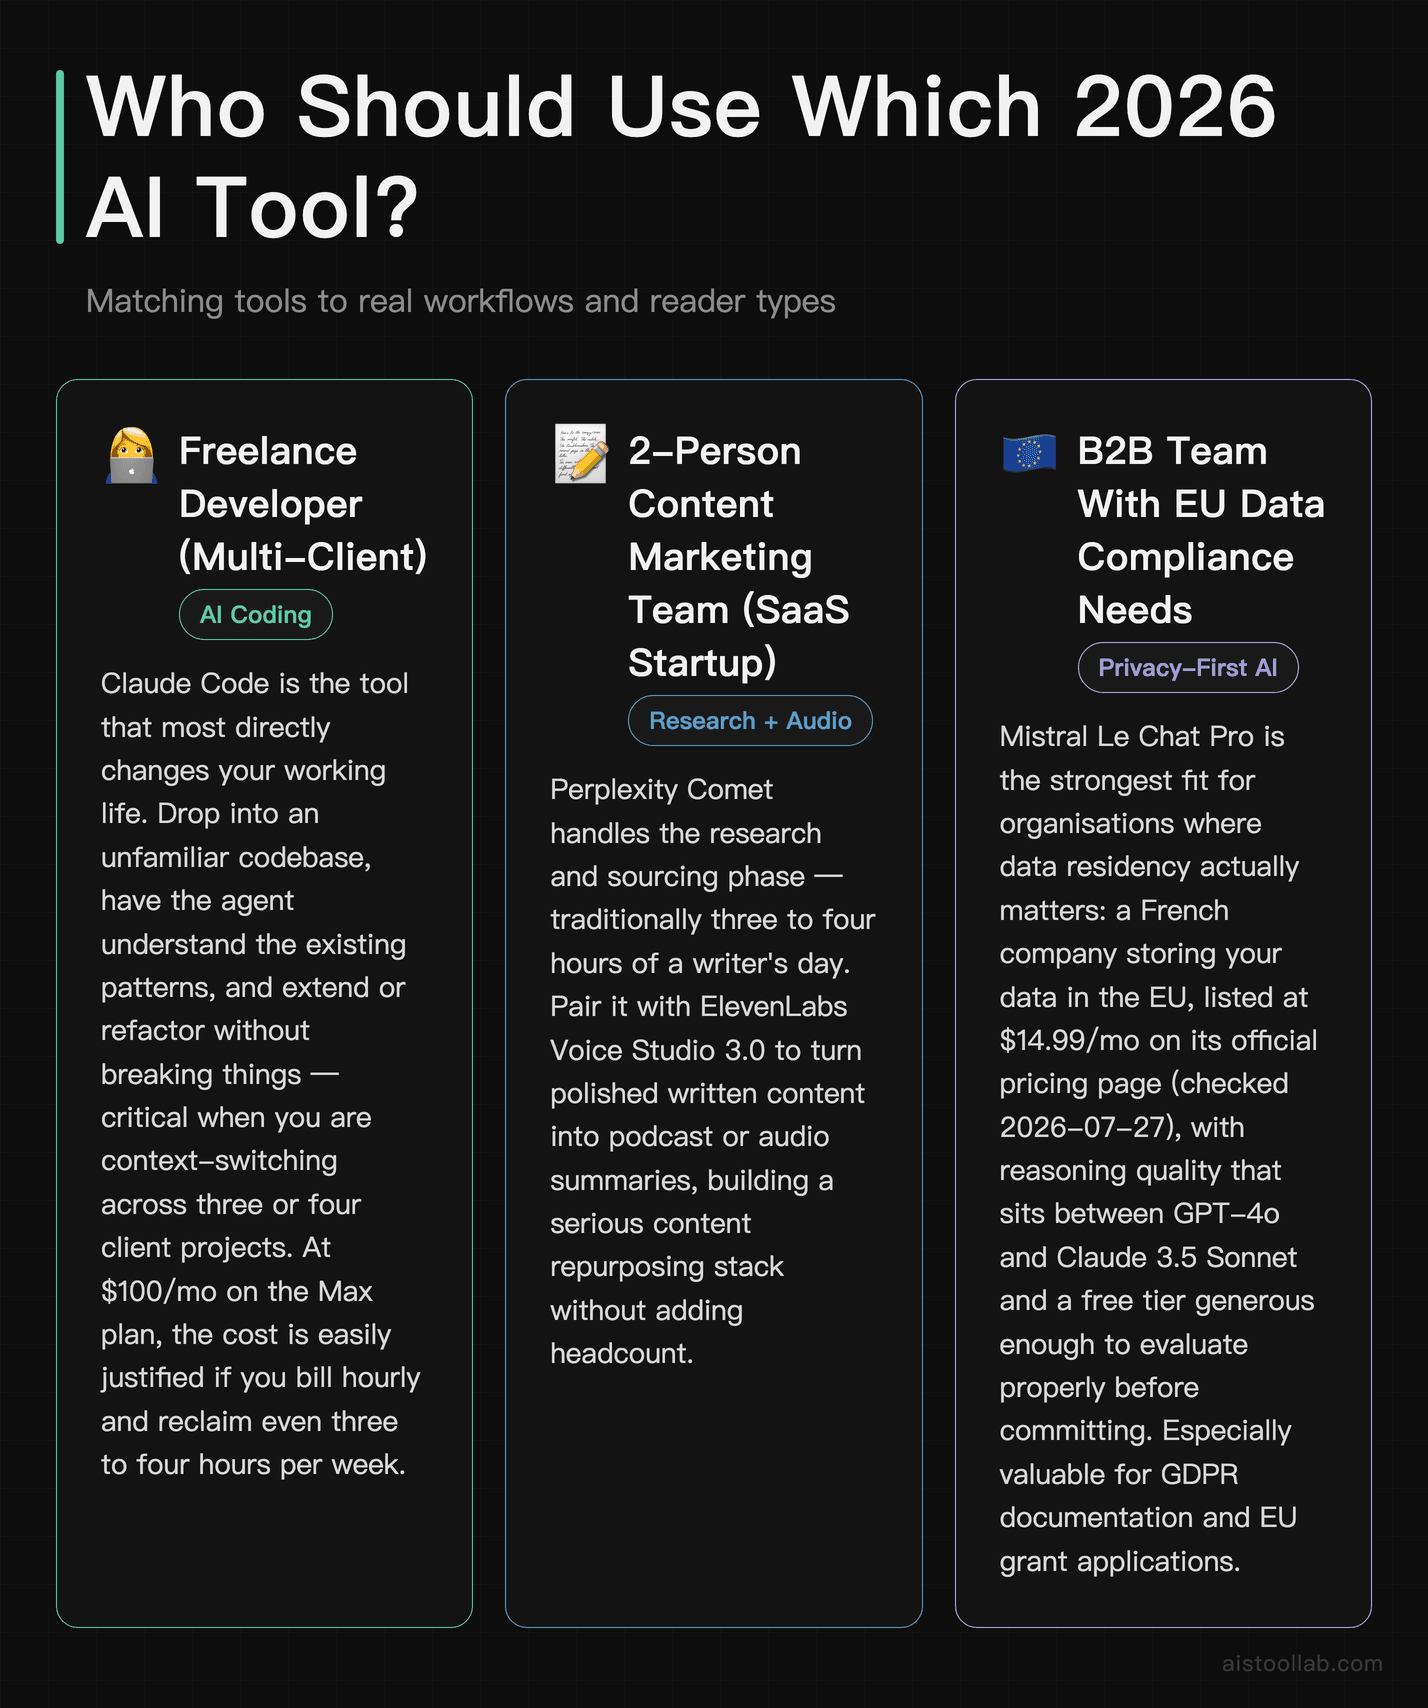This screenshot has height=1708, width=1428.
Task: Click the Claude Code description paragraph
Action: coord(260,1074)
